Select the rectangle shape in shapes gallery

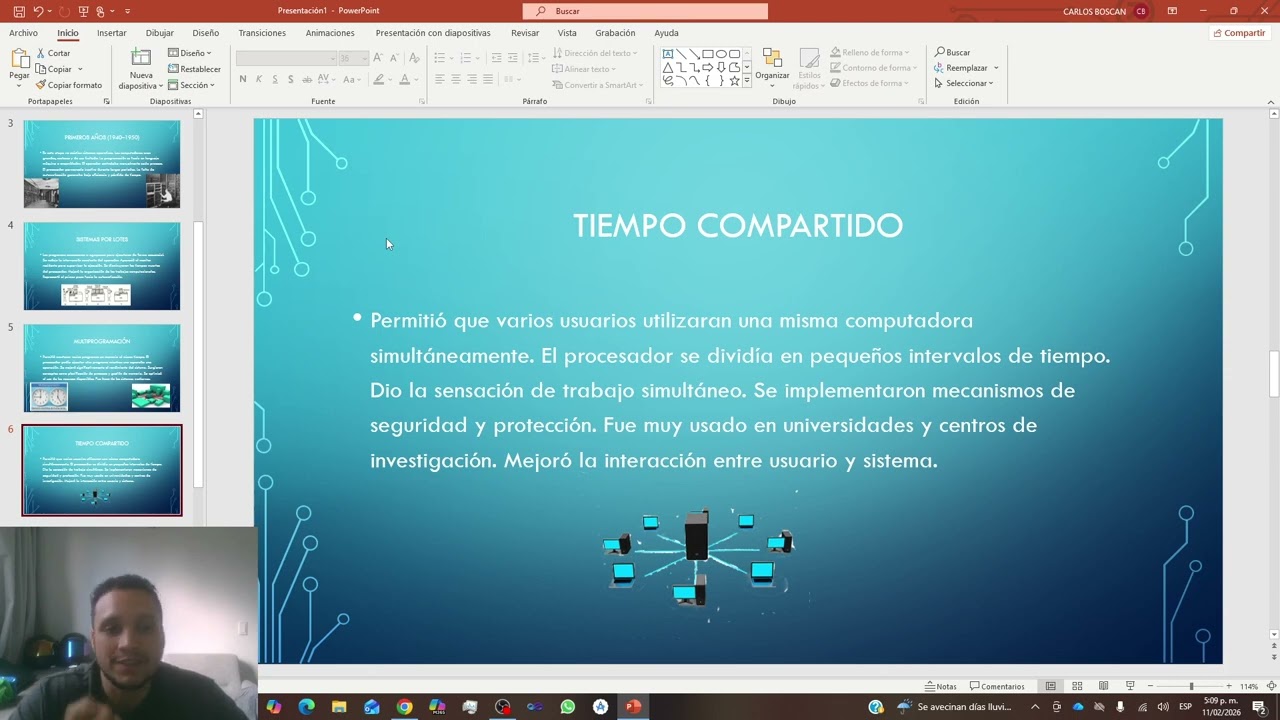[x=708, y=54]
